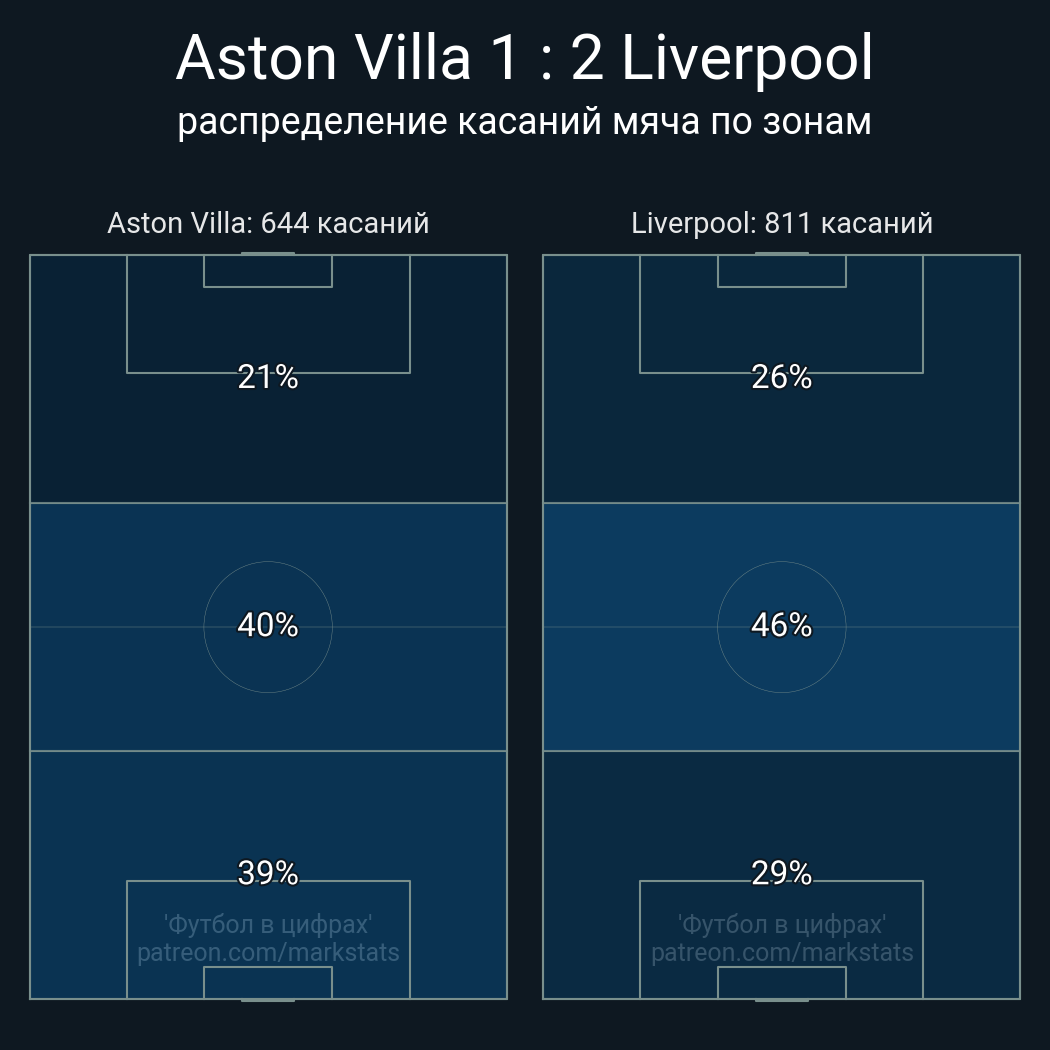Click the bottom goal box on Aston Villa pitch

268,983
